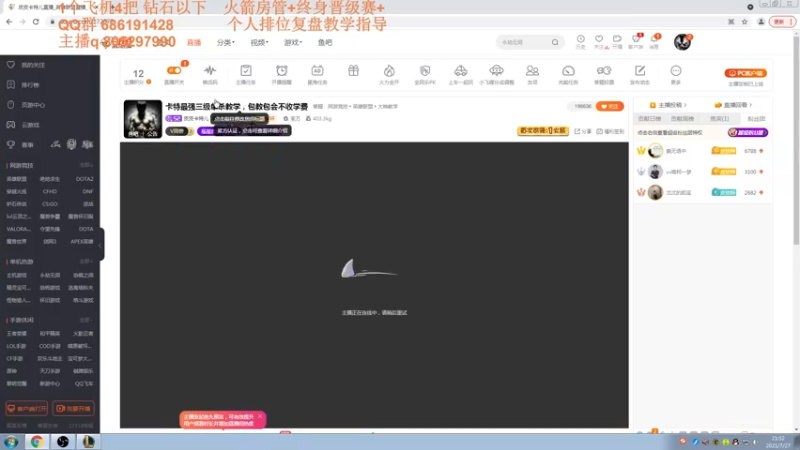The width and height of the screenshot is (800, 450).
Task: Expand the 视频 dropdown menu
Action: click(259, 43)
